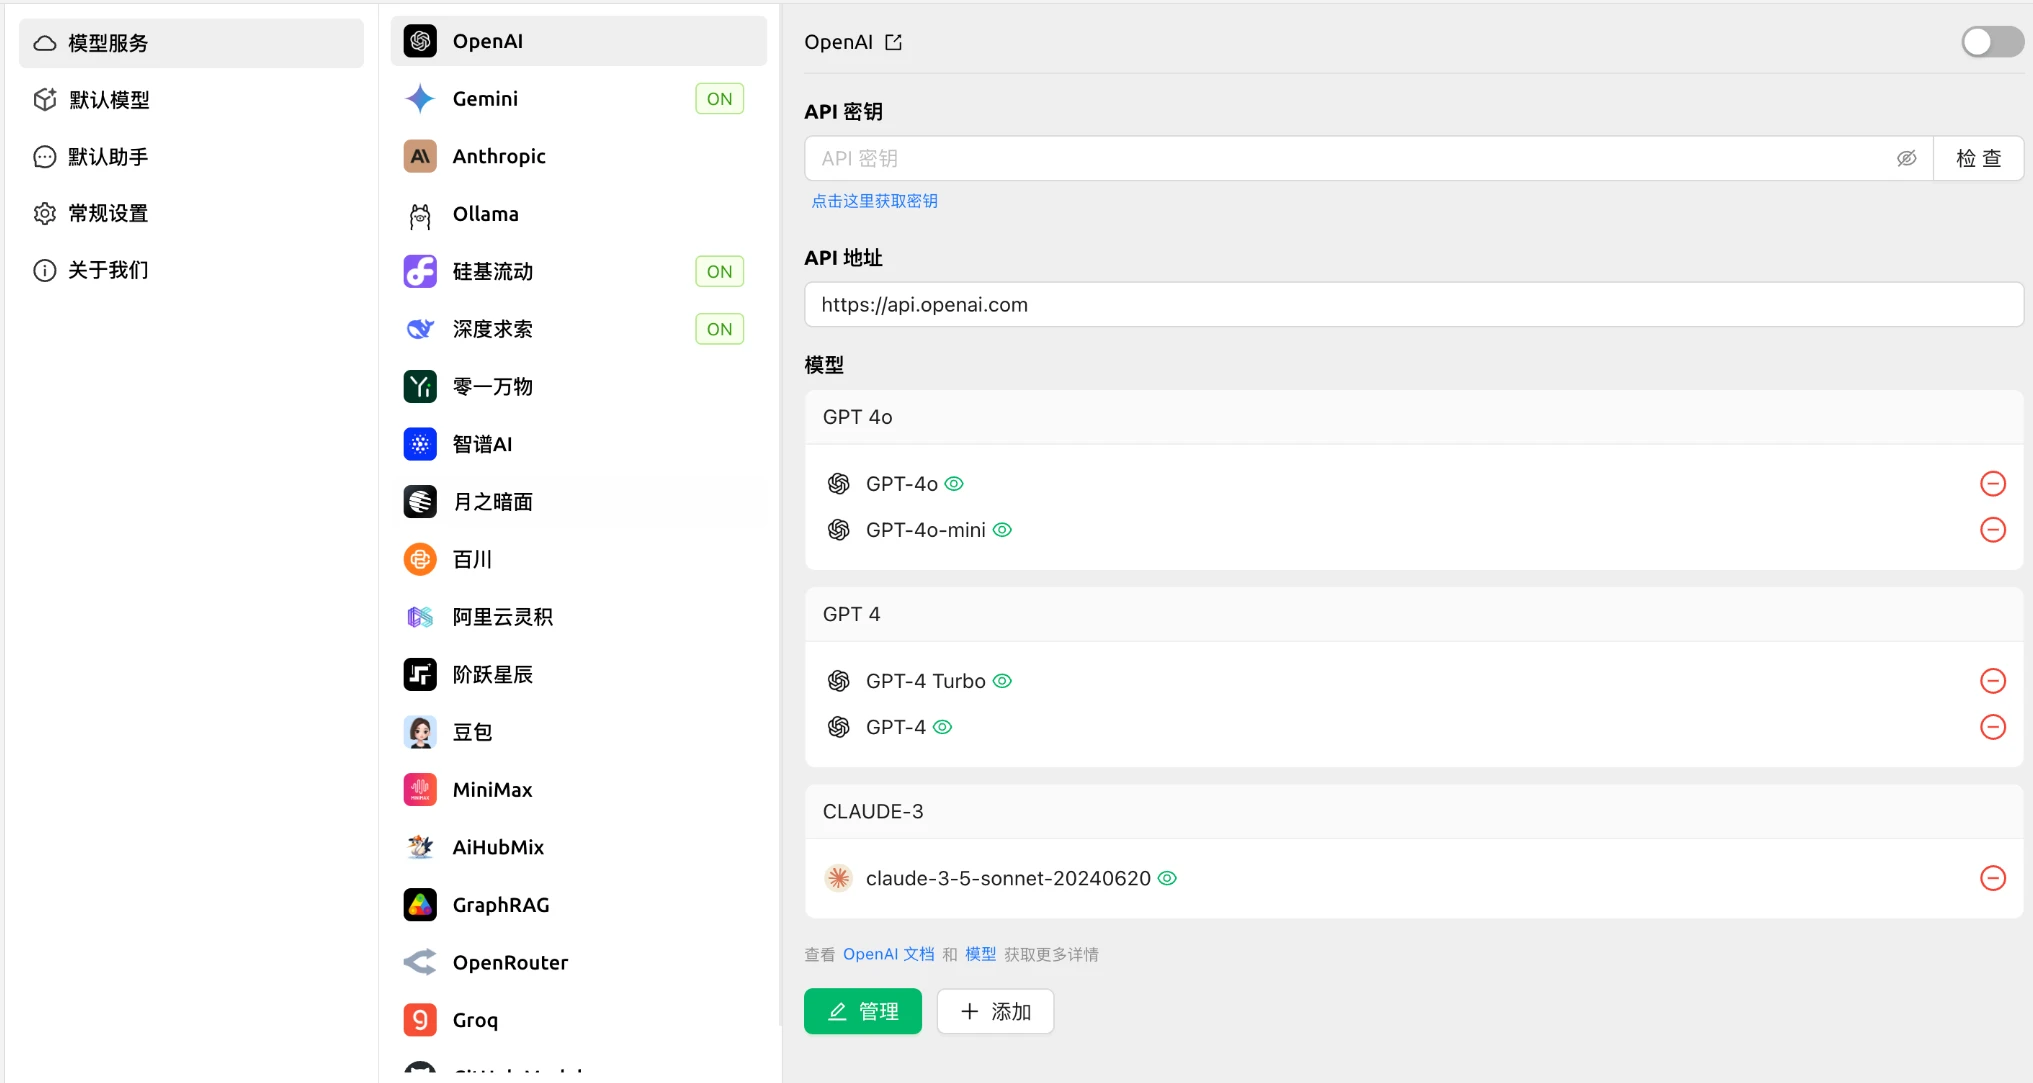Click the API 密钥 input field
The width and height of the screenshot is (2033, 1083).
[1340, 158]
